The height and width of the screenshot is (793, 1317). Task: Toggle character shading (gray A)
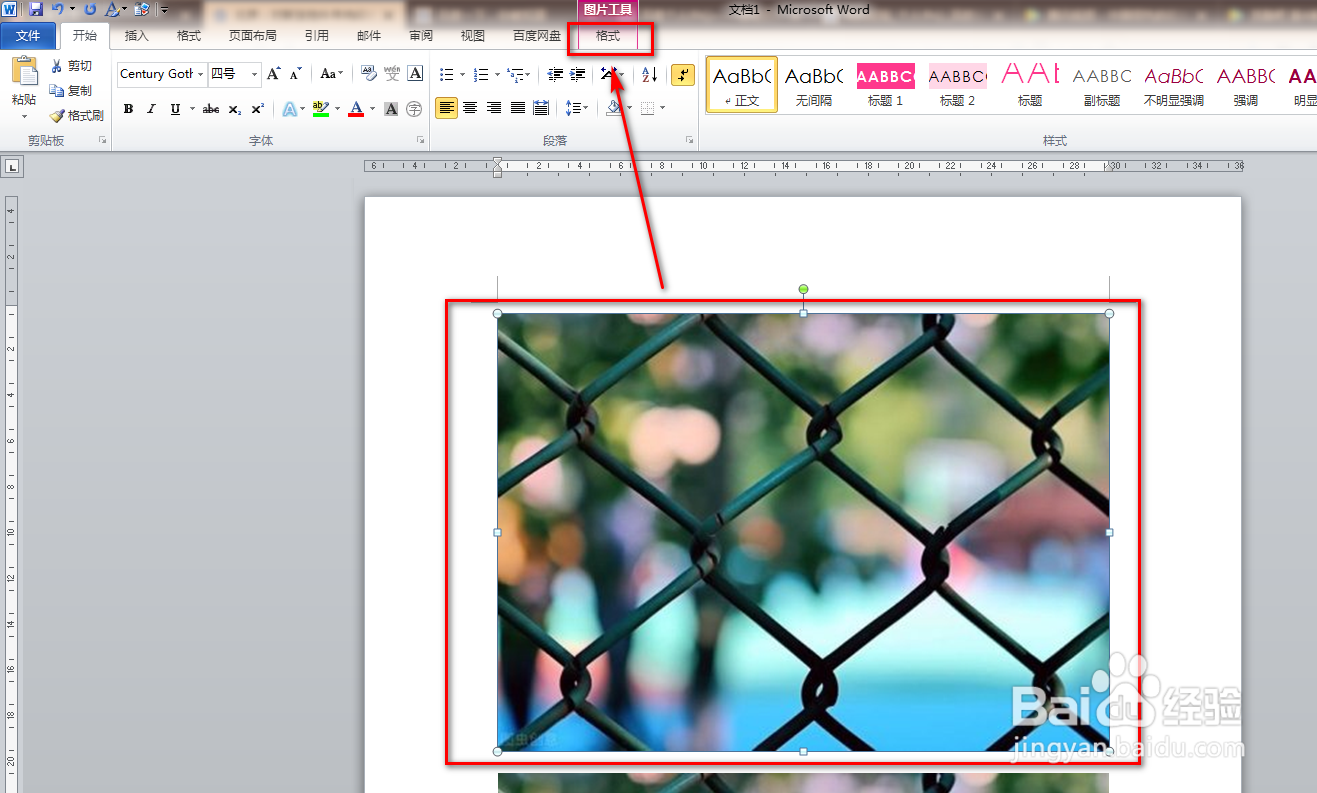coord(391,109)
